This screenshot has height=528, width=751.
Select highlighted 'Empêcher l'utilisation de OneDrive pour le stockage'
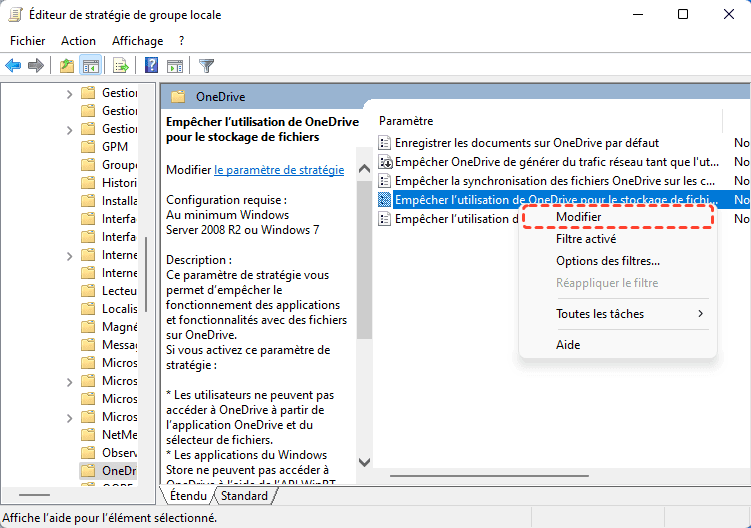click(556, 199)
